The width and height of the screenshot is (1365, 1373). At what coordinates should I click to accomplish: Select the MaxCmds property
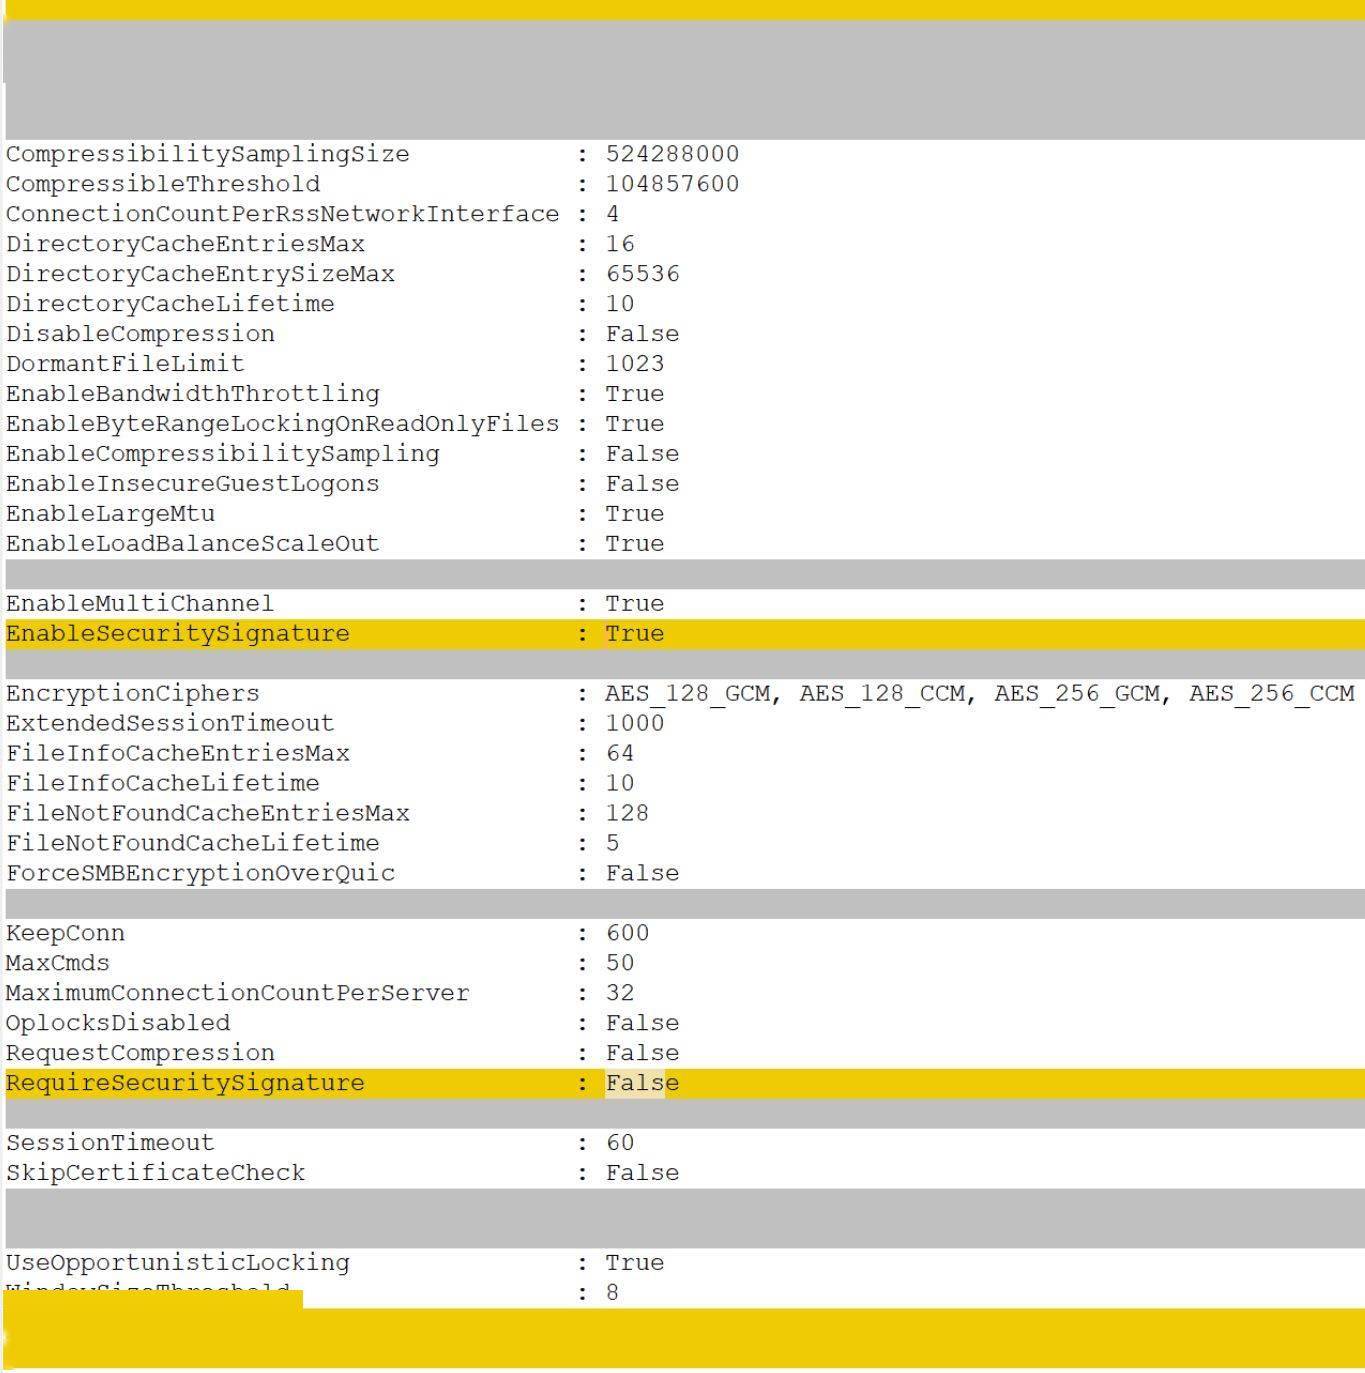pyautogui.click(x=58, y=964)
